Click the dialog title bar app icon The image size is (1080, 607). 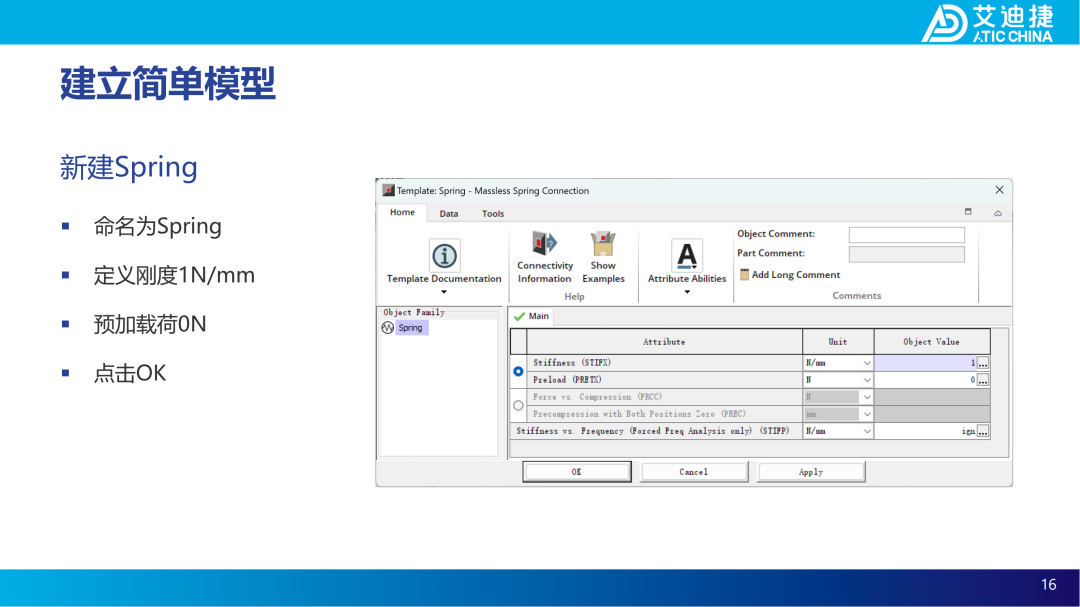(388, 190)
